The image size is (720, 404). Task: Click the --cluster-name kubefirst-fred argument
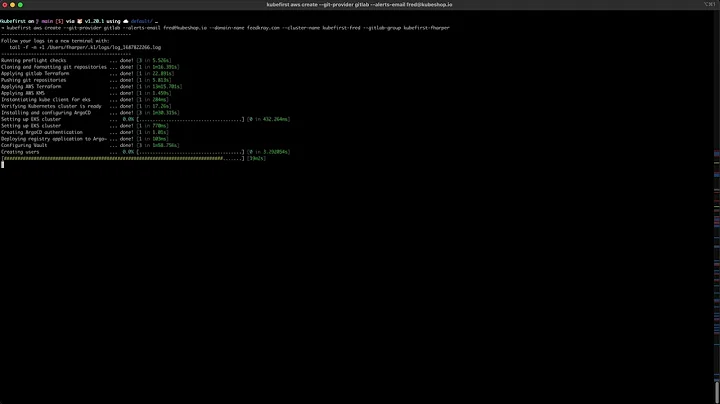pos(321,28)
